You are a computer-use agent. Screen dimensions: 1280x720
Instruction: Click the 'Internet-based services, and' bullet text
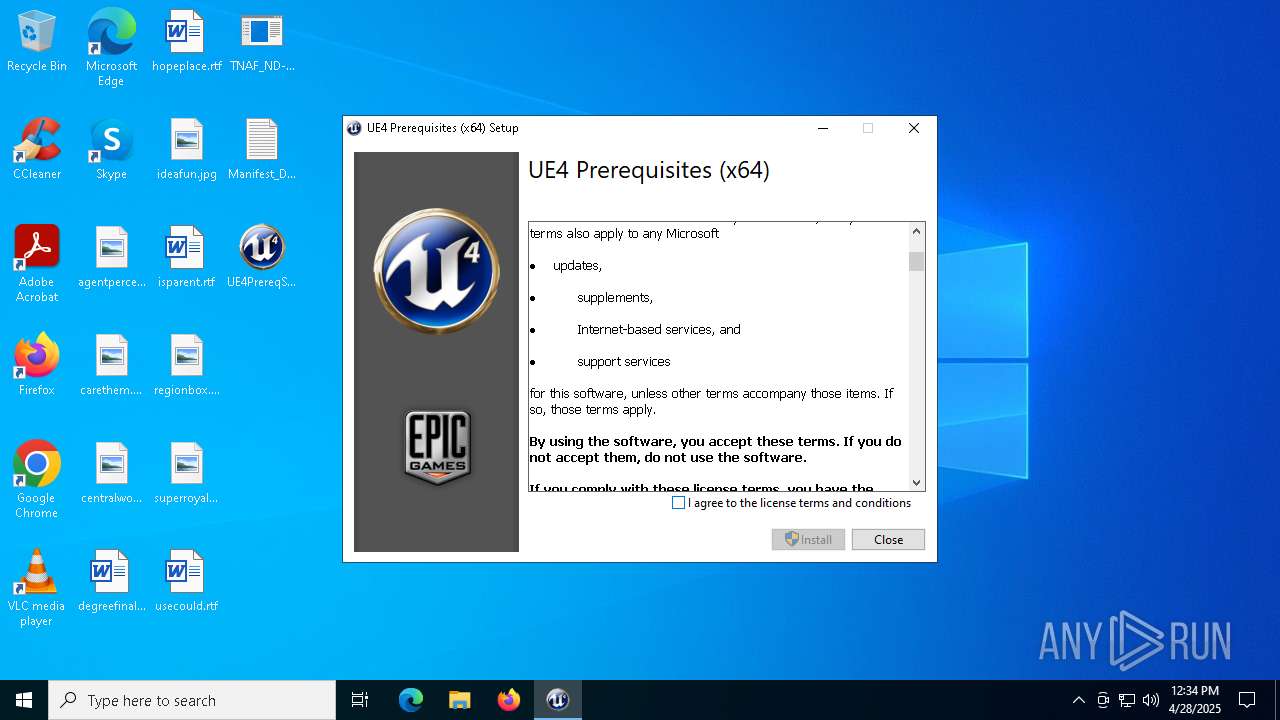pos(659,329)
